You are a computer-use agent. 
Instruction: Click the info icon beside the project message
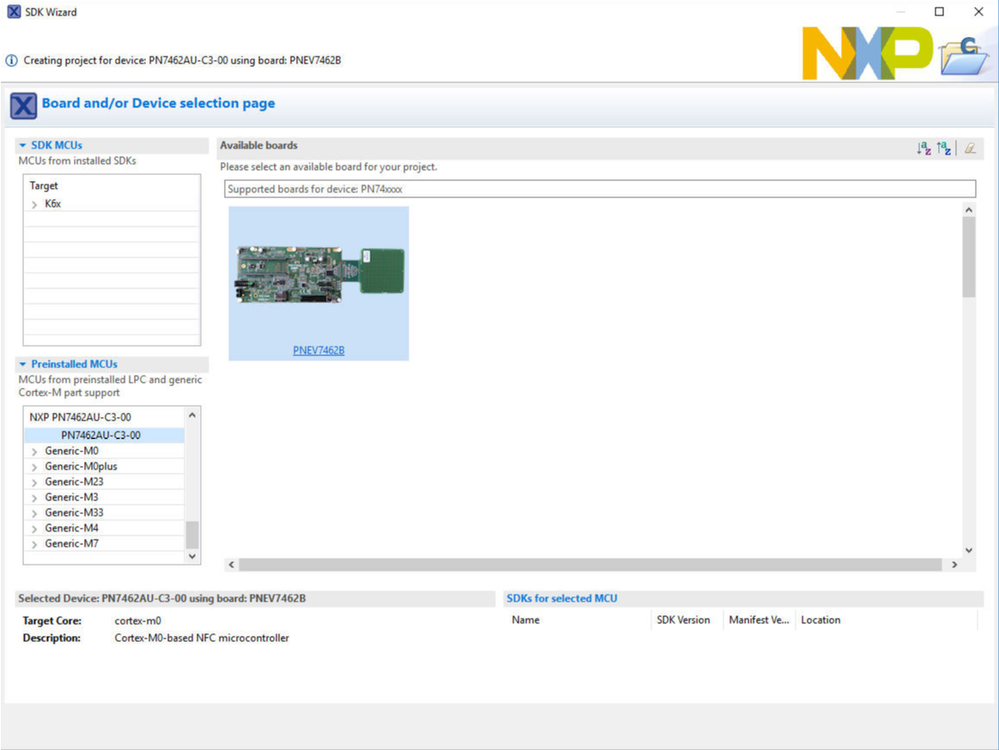(11, 61)
